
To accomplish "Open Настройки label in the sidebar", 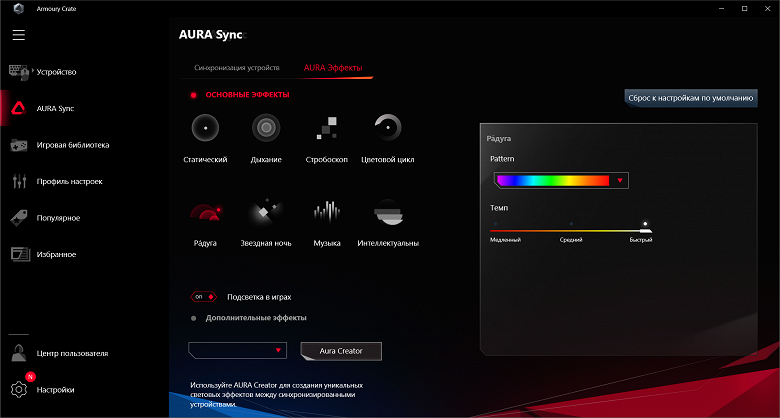I will 55,390.
